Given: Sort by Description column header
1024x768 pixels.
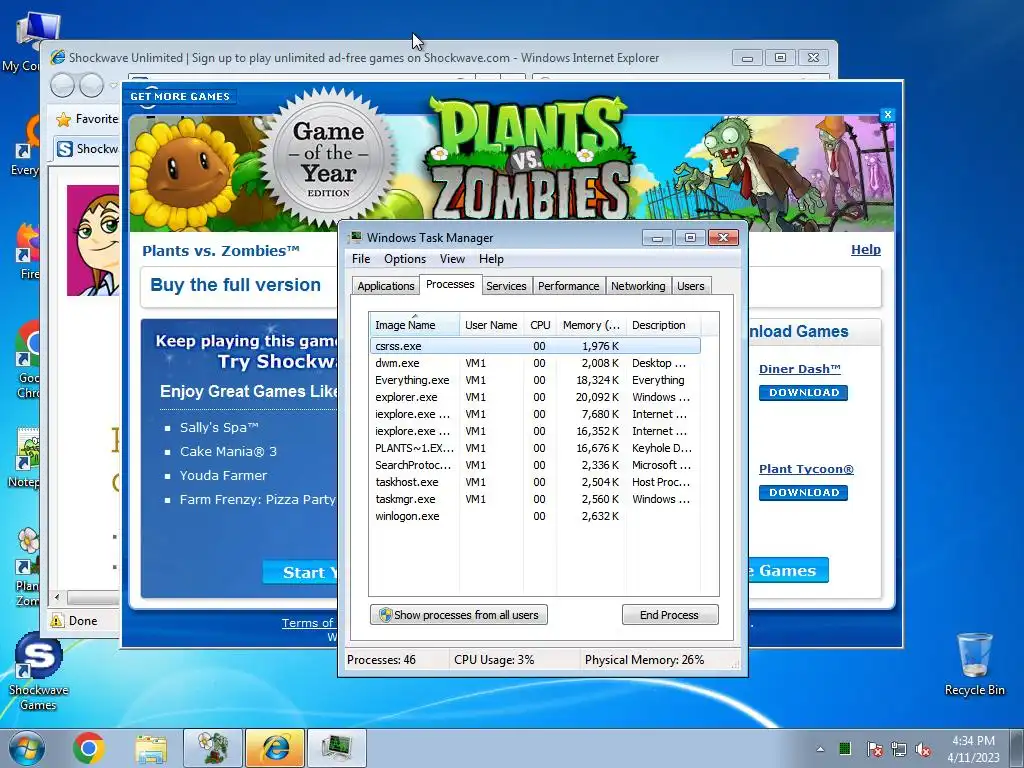Looking at the screenshot, I should (x=663, y=325).
